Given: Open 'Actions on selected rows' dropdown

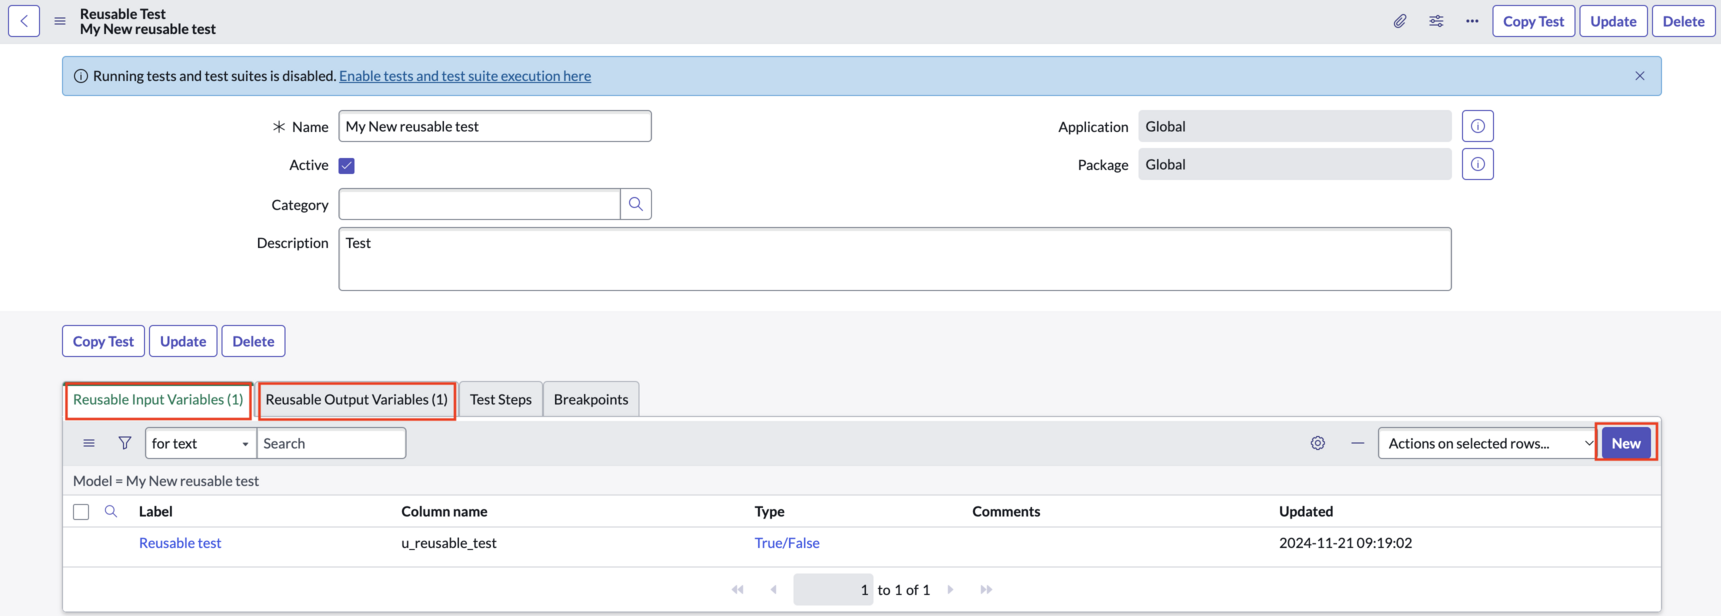Looking at the screenshot, I should pos(1487,443).
